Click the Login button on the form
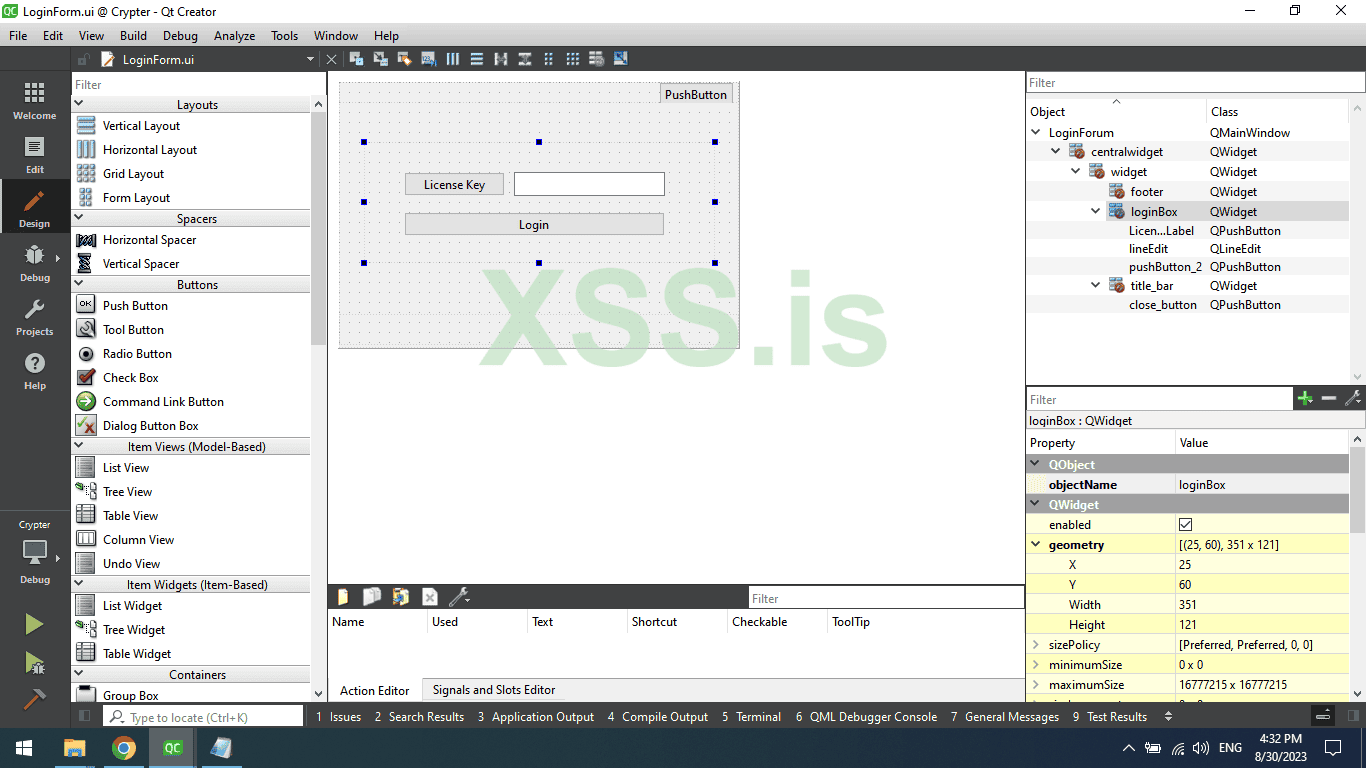The image size is (1366, 768). (534, 224)
